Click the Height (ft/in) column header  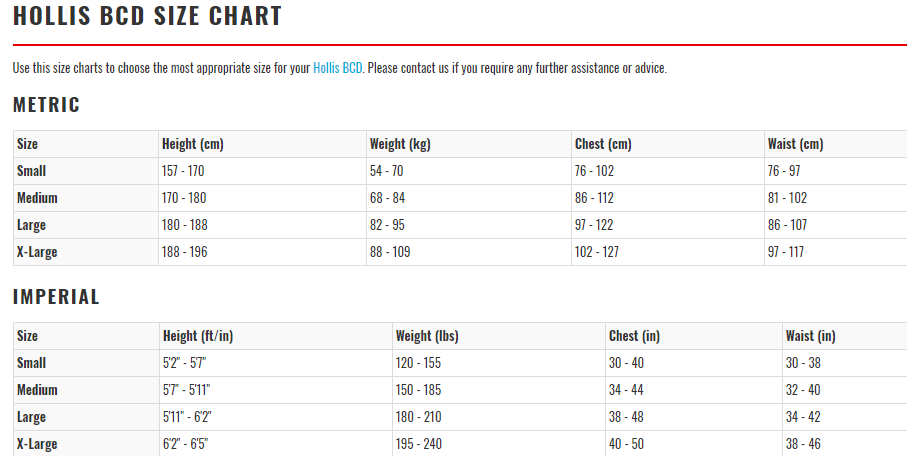point(197,336)
